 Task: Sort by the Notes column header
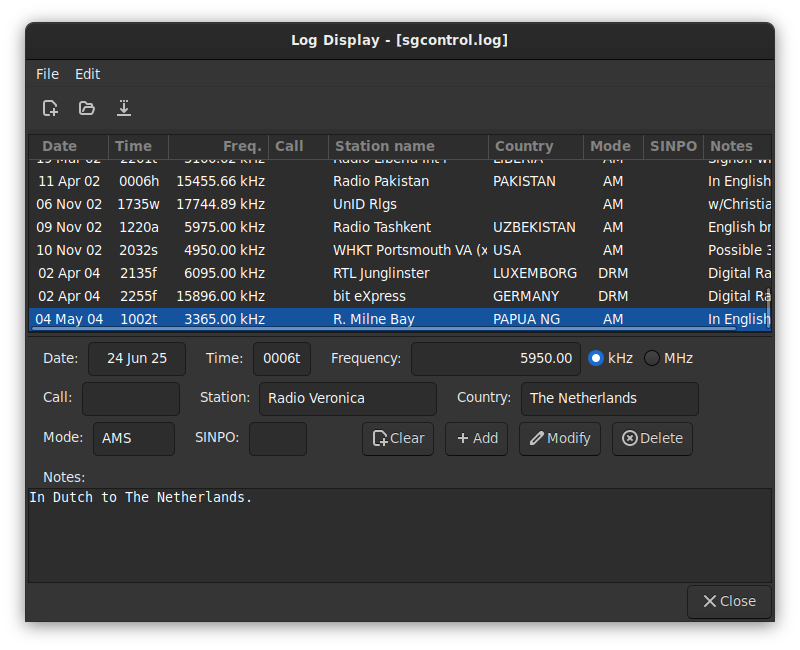click(737, 146)
